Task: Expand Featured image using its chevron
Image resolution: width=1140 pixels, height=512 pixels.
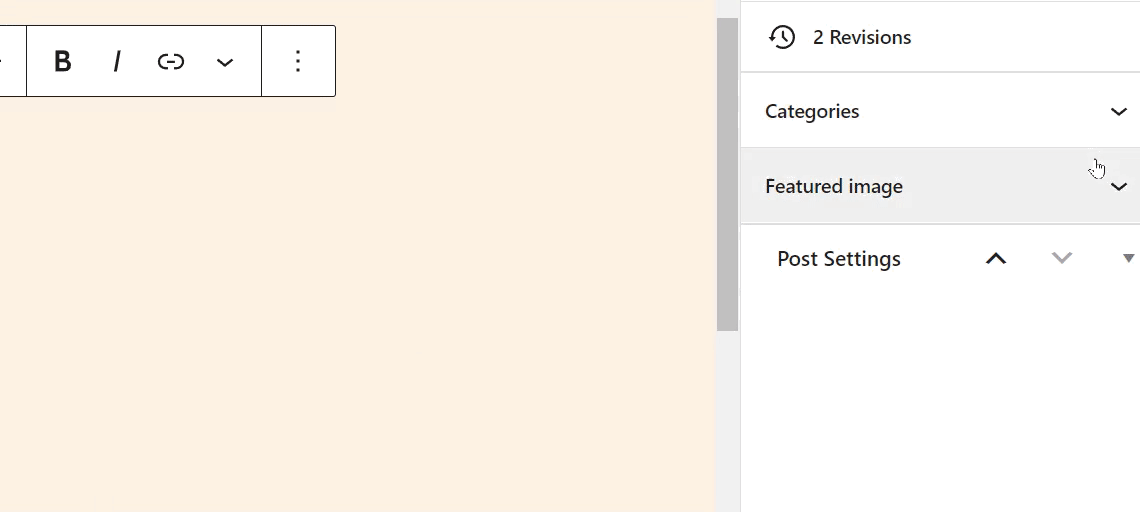Action: click(1119, 187)
